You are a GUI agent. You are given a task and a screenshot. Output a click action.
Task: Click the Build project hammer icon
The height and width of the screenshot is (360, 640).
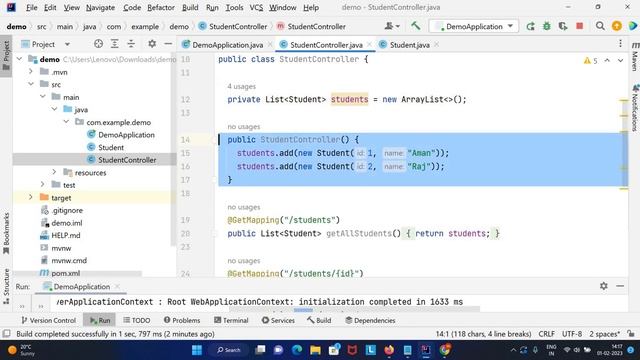(416, 26)
